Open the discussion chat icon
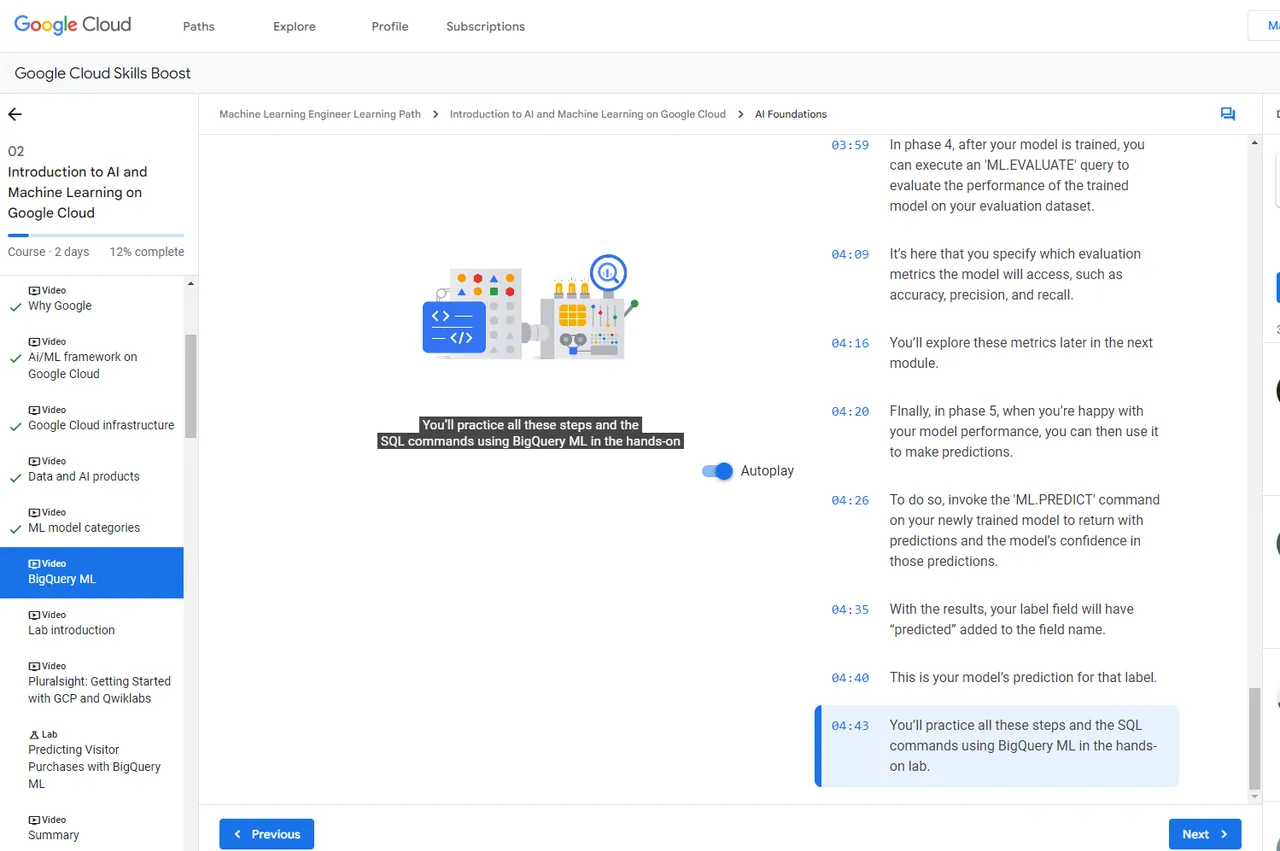Screen dimensions: 1280x851 tap(1228, 114)
